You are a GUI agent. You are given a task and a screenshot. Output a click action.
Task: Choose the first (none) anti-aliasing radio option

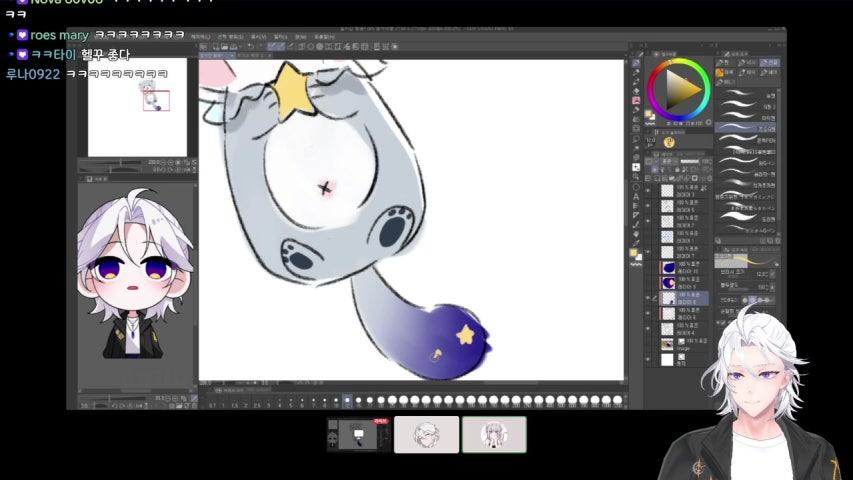[x=745, y=300]
